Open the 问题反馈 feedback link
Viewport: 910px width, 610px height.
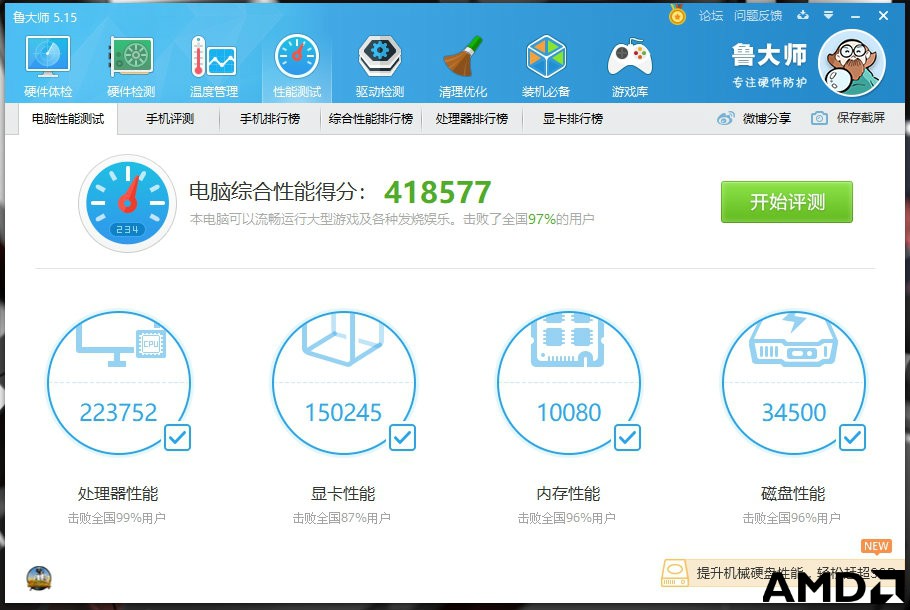[x=758, y=16]
